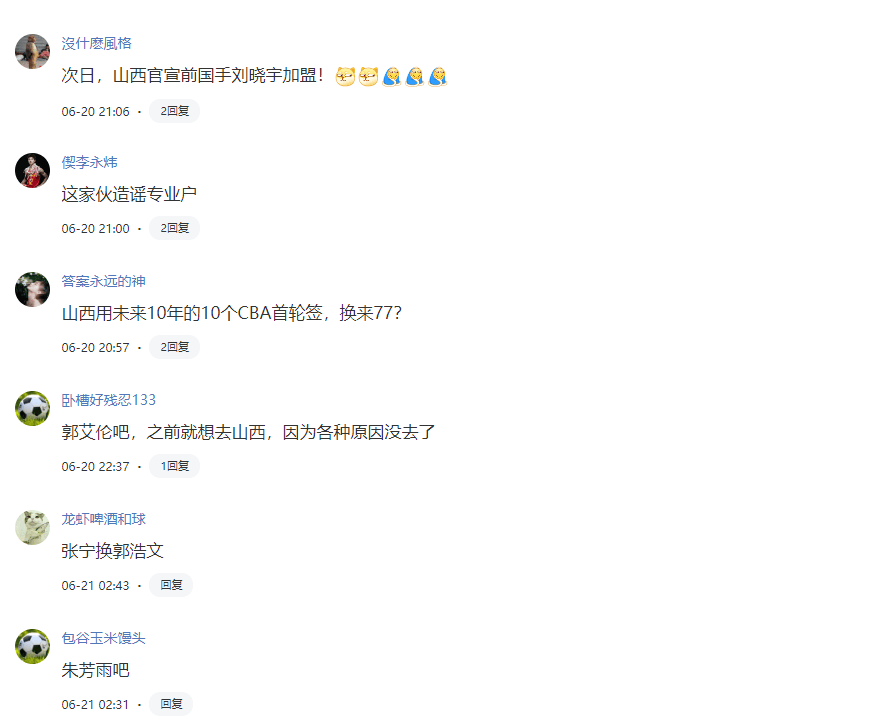878x720 pixels.
Task: Open profile link 偰李永炜
Action: [90, 162]
